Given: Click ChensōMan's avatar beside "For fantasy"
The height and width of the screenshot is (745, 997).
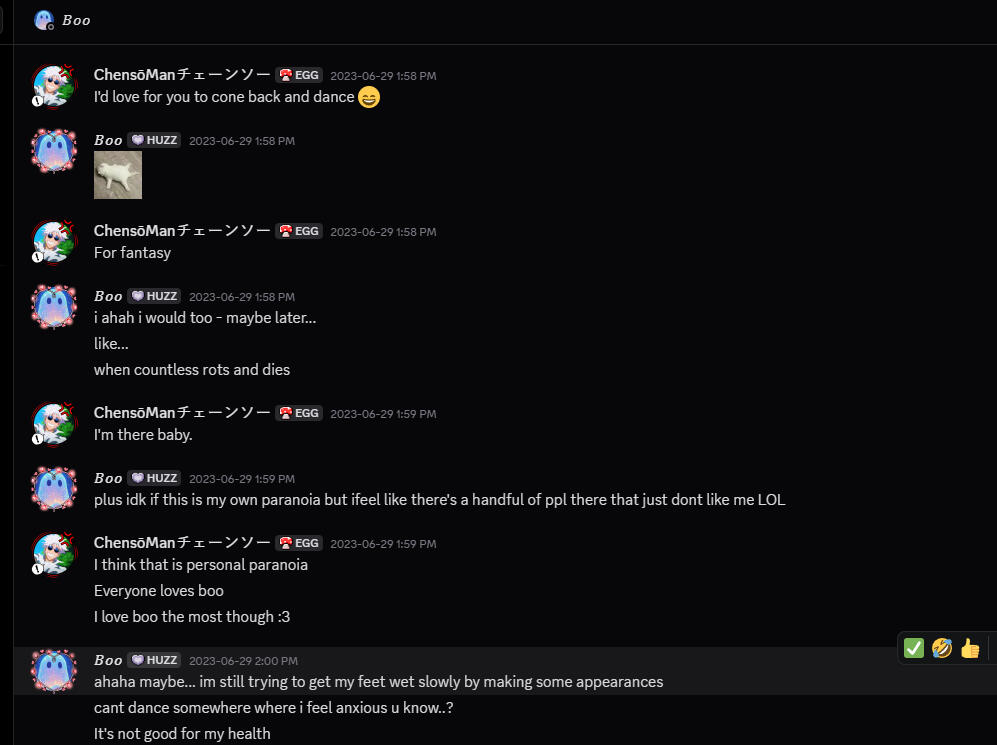Looking at the screenshot, I should coord(52,242).
